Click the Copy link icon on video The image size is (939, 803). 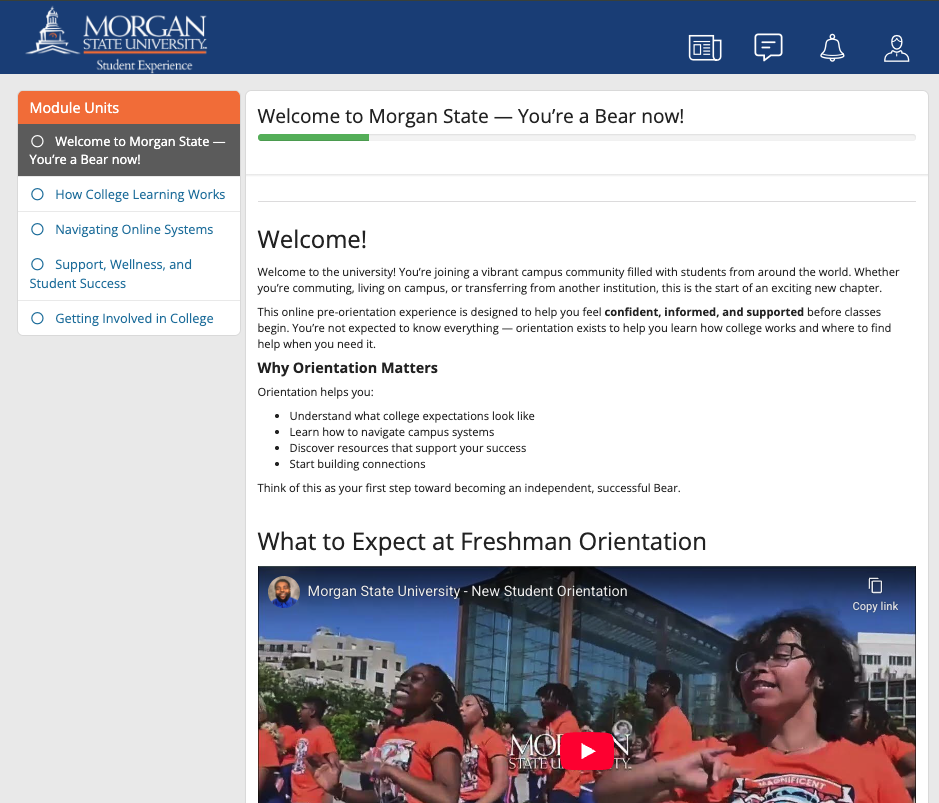click(x=875, y=594)
